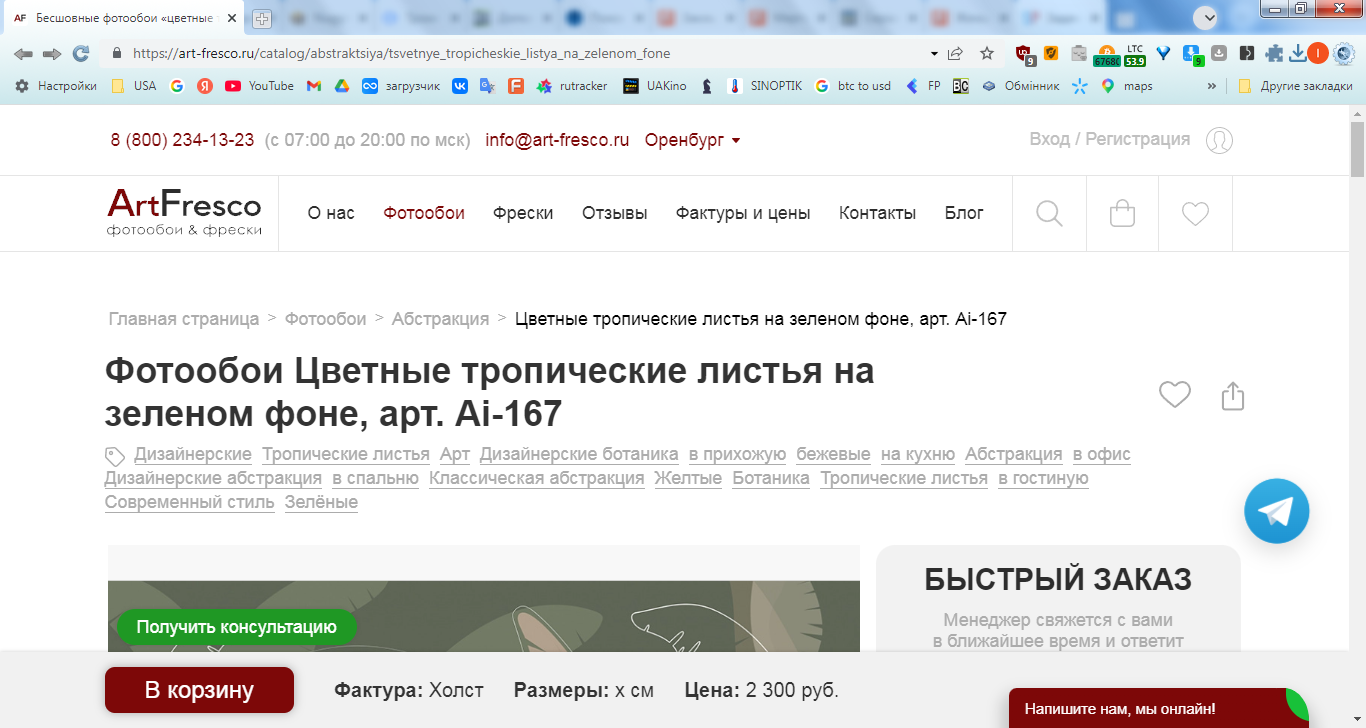Click the Получить консультацию button
This screenshot has height=728, width=1366.
(x=237, y=627)
